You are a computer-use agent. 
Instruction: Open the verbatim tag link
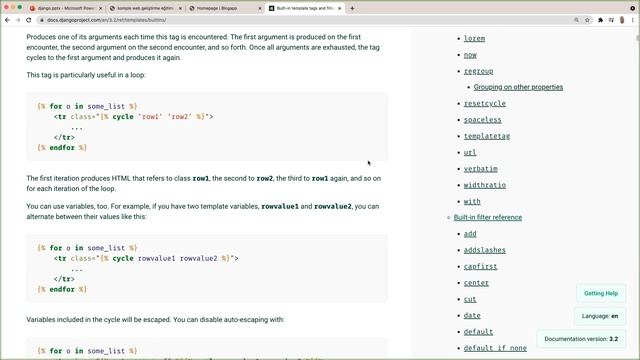[x=480, y=169]
